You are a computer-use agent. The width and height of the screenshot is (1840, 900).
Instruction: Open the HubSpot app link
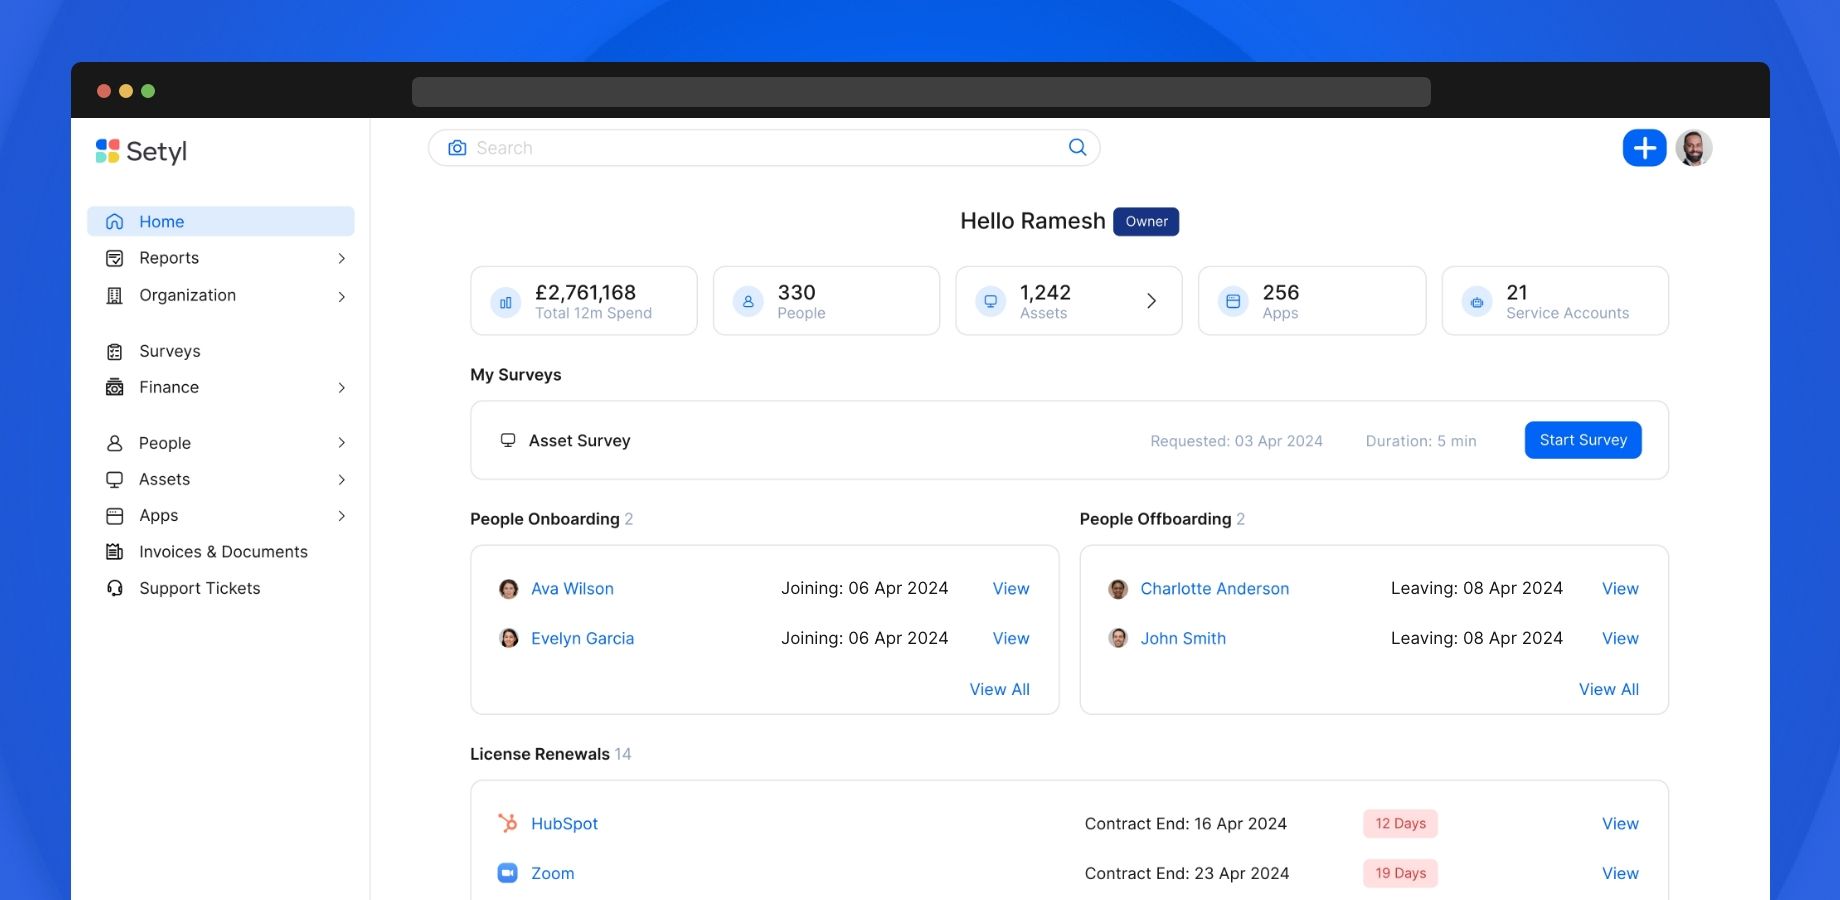pos(564,823)
